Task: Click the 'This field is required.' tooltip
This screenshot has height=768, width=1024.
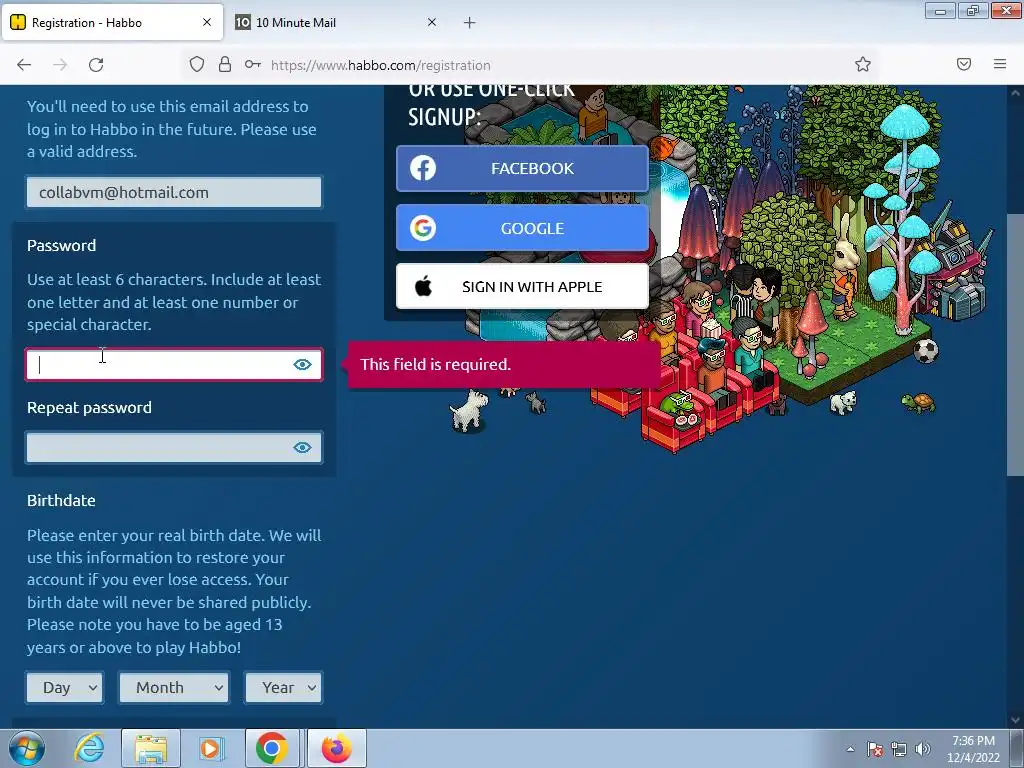Action: (x=504, y=364)
